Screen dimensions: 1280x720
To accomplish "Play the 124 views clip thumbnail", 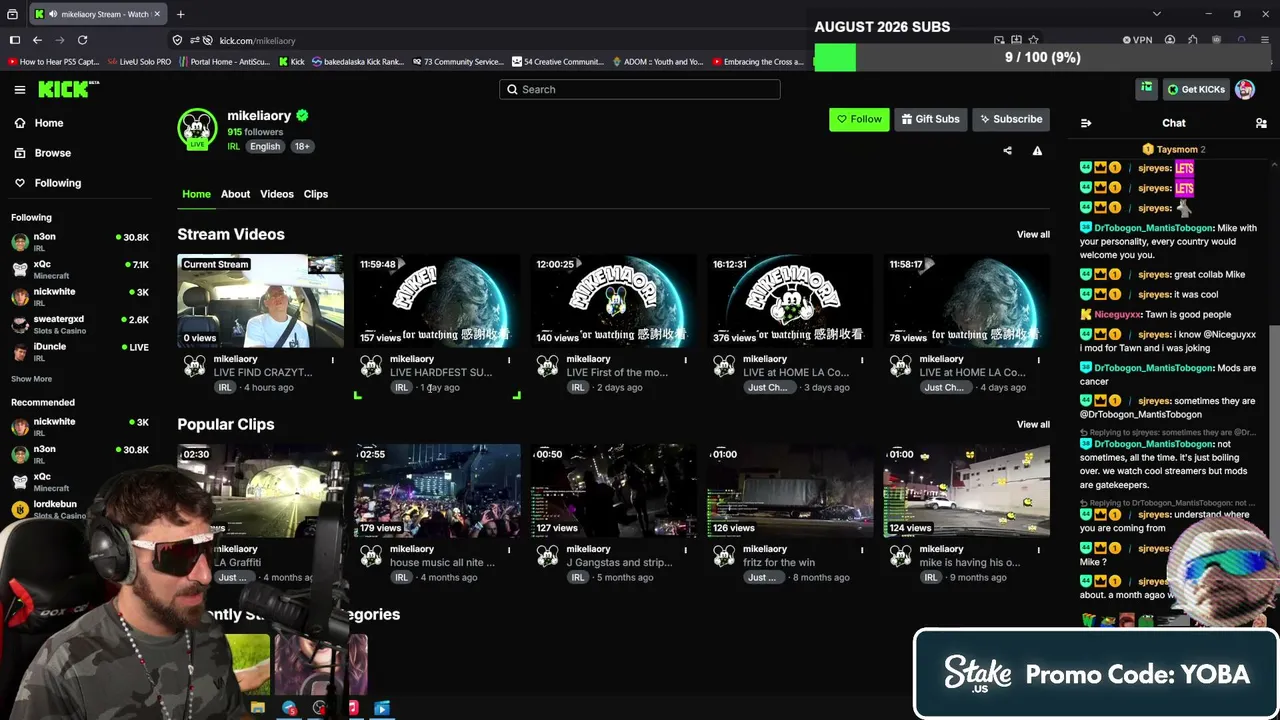I will click(x=967, y=491).
